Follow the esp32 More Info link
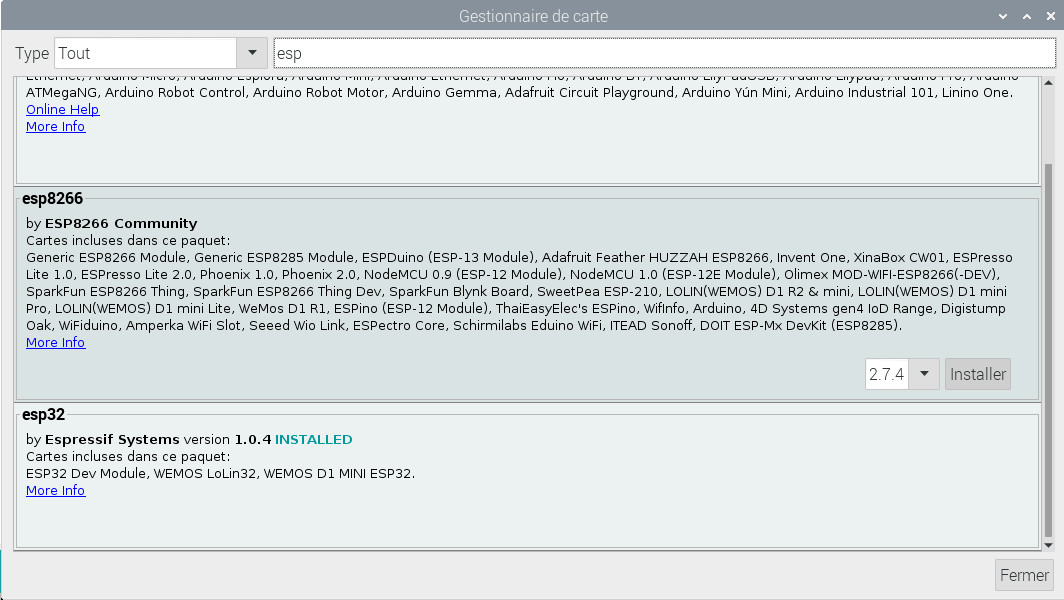1064x600 pixels. 55,491
